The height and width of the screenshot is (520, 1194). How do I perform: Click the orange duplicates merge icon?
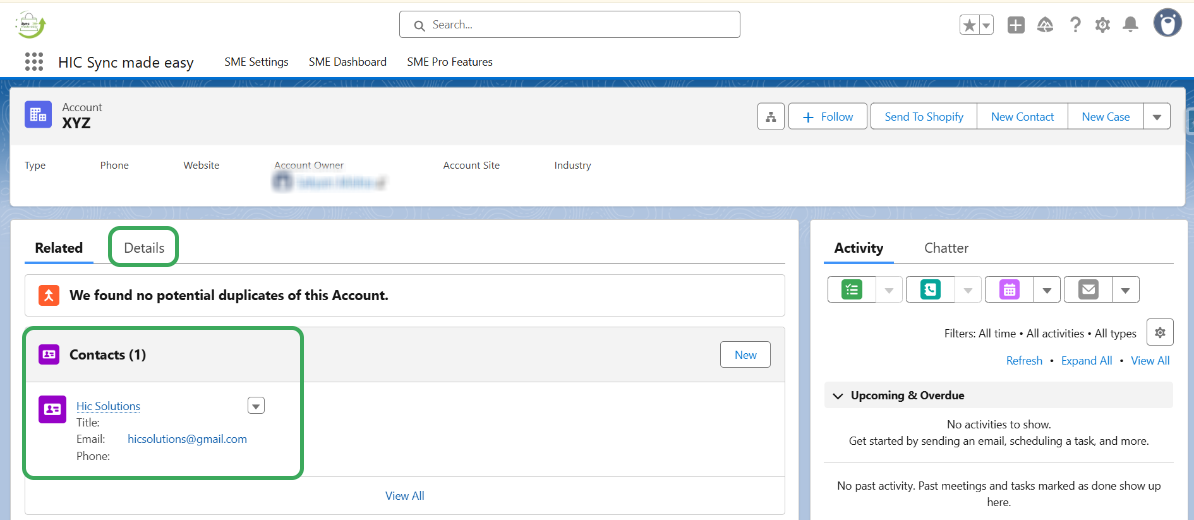click(49, 295)
